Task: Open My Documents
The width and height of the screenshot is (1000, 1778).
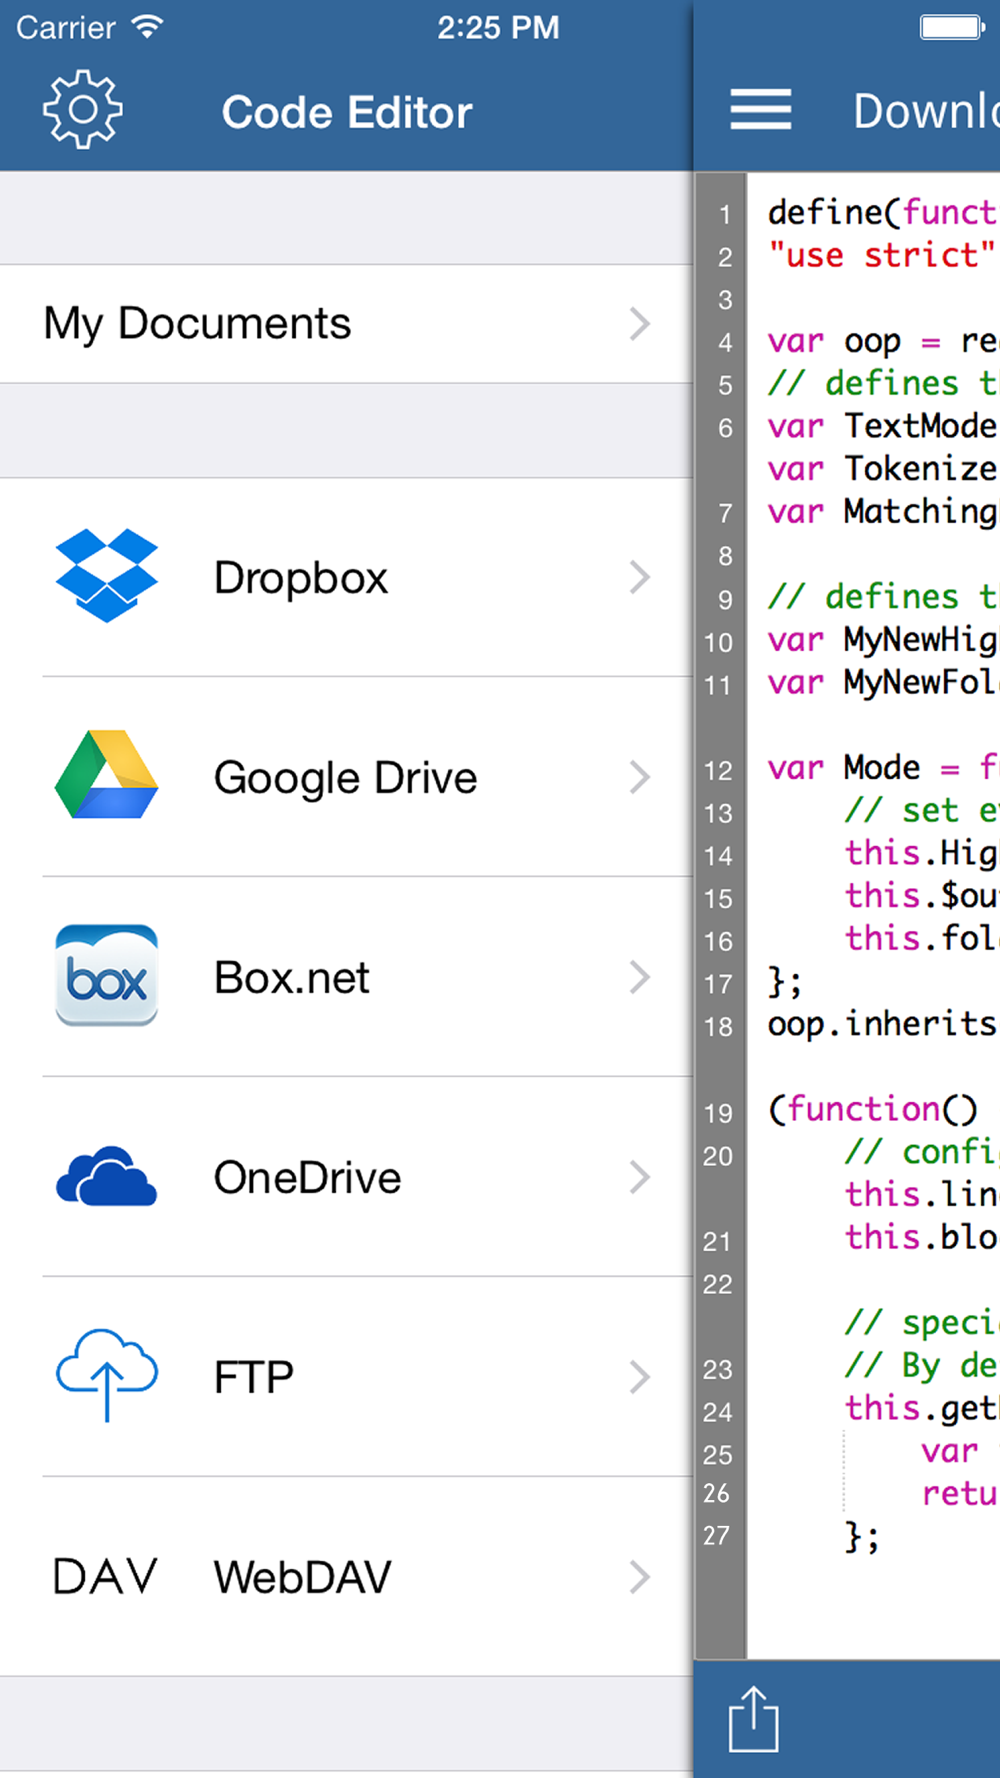Action: pos(346,324)
